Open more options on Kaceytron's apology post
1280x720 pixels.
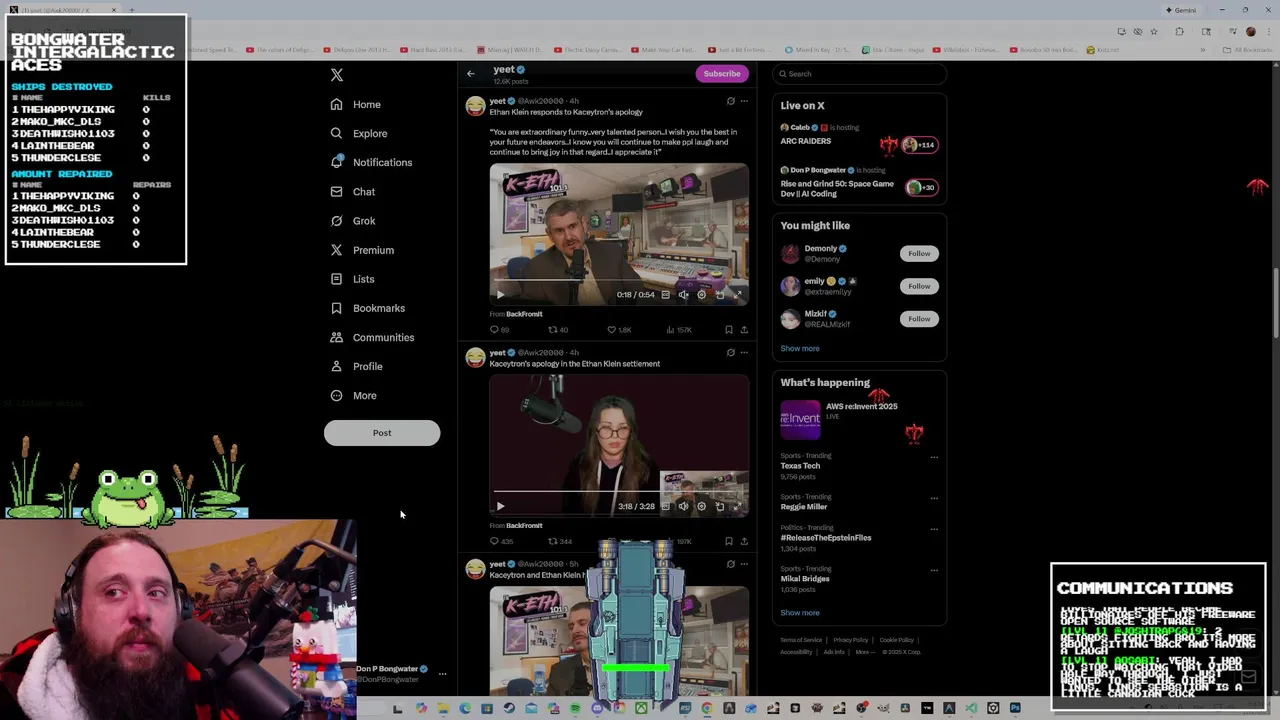tap(744, 352)
